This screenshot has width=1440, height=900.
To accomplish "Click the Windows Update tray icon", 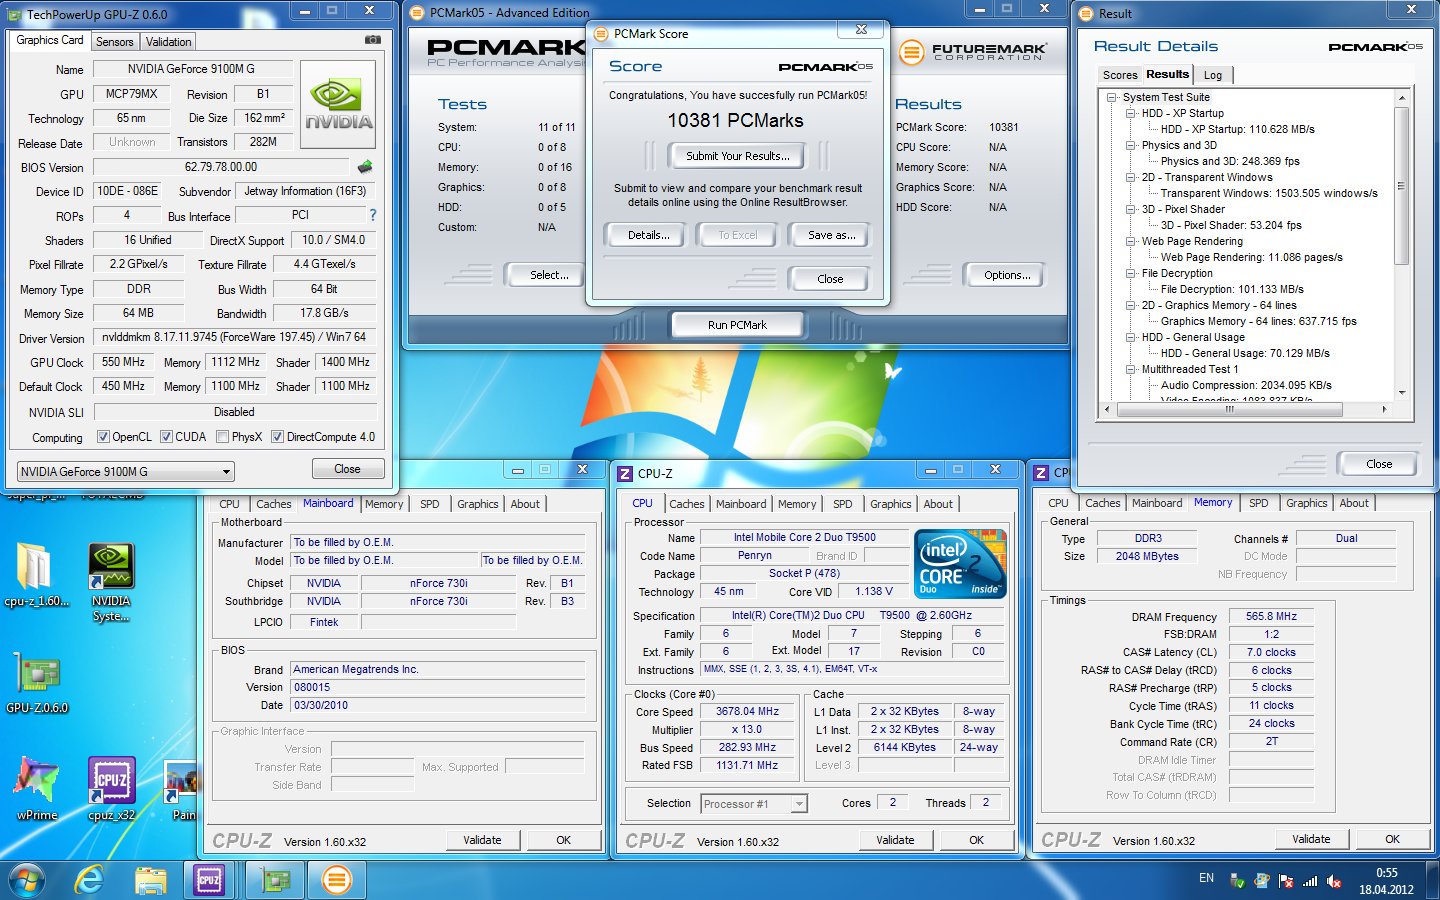I will [x=1261, y=881].
